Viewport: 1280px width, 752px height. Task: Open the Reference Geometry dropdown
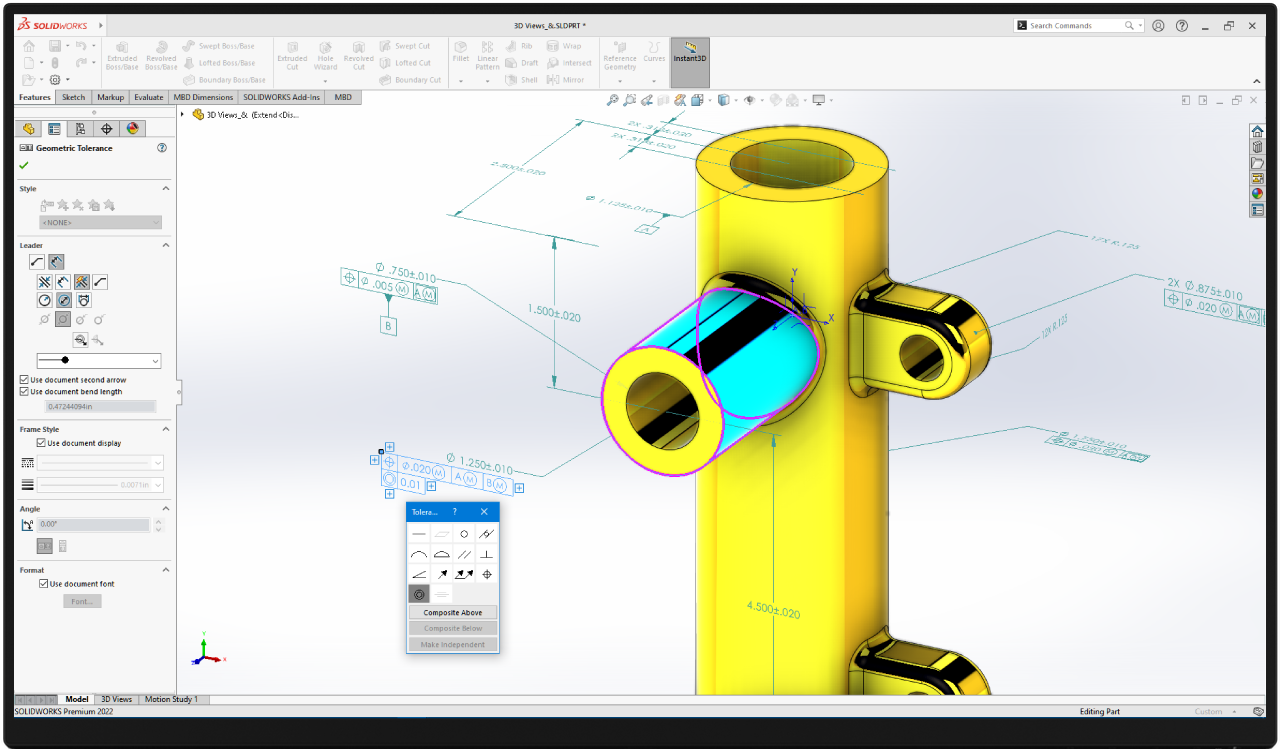[619, 81]
